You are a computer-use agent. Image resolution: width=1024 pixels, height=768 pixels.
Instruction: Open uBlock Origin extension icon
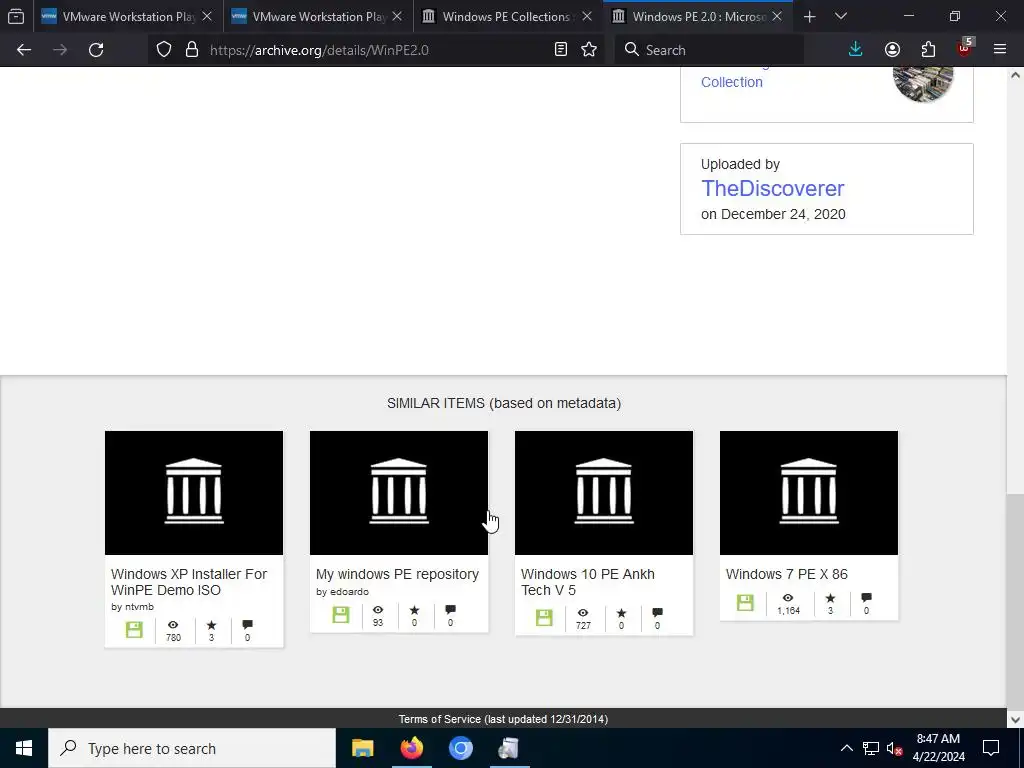pos(965,49)
